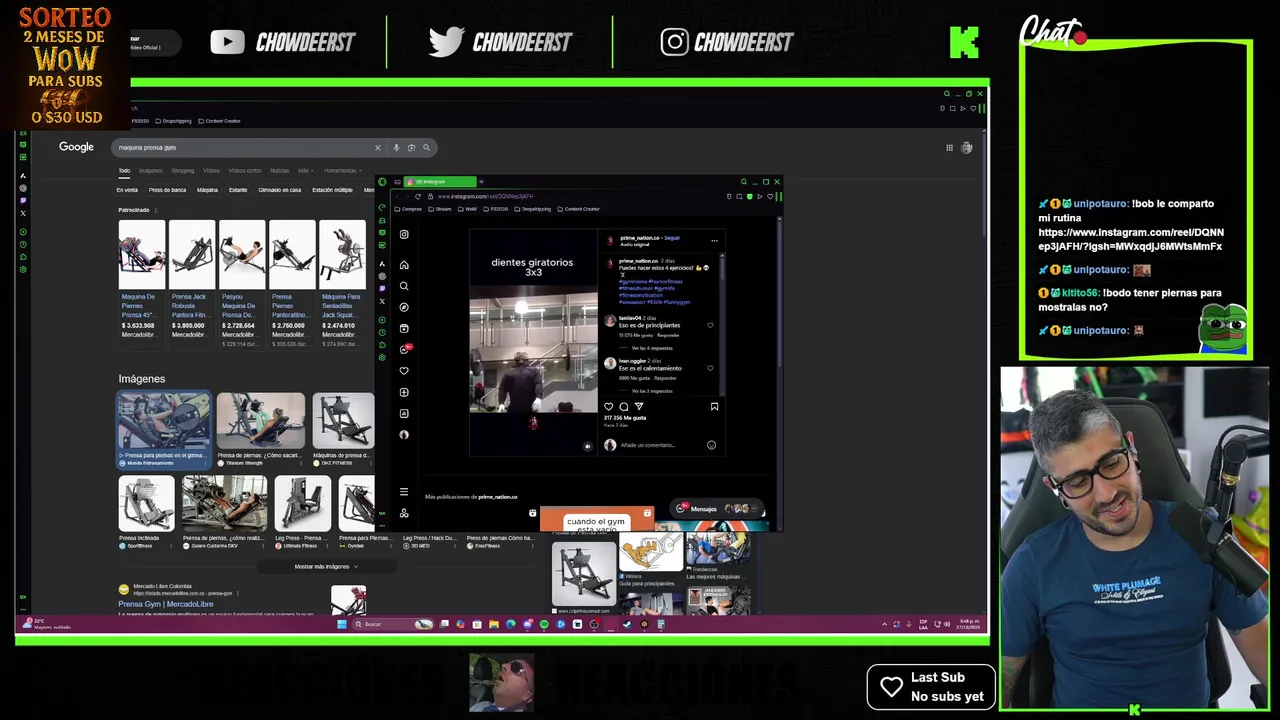Open the reel's three-dot options menu

pos(714,240)
